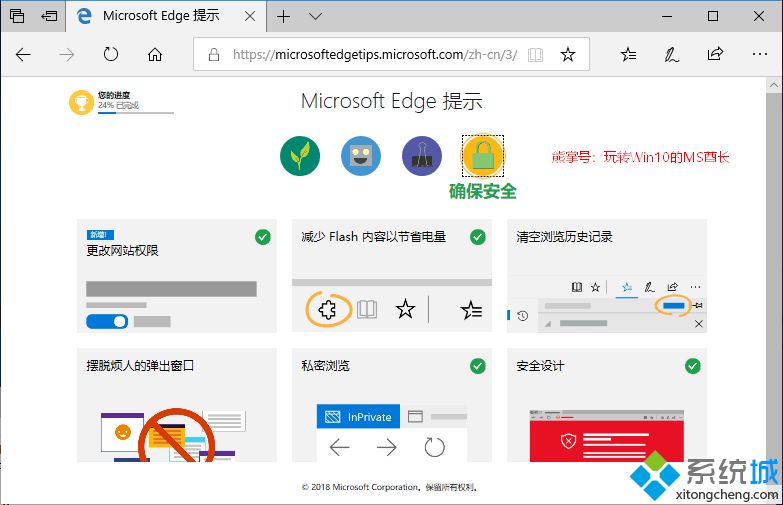Add notes with the pen icon

(671, 54)
